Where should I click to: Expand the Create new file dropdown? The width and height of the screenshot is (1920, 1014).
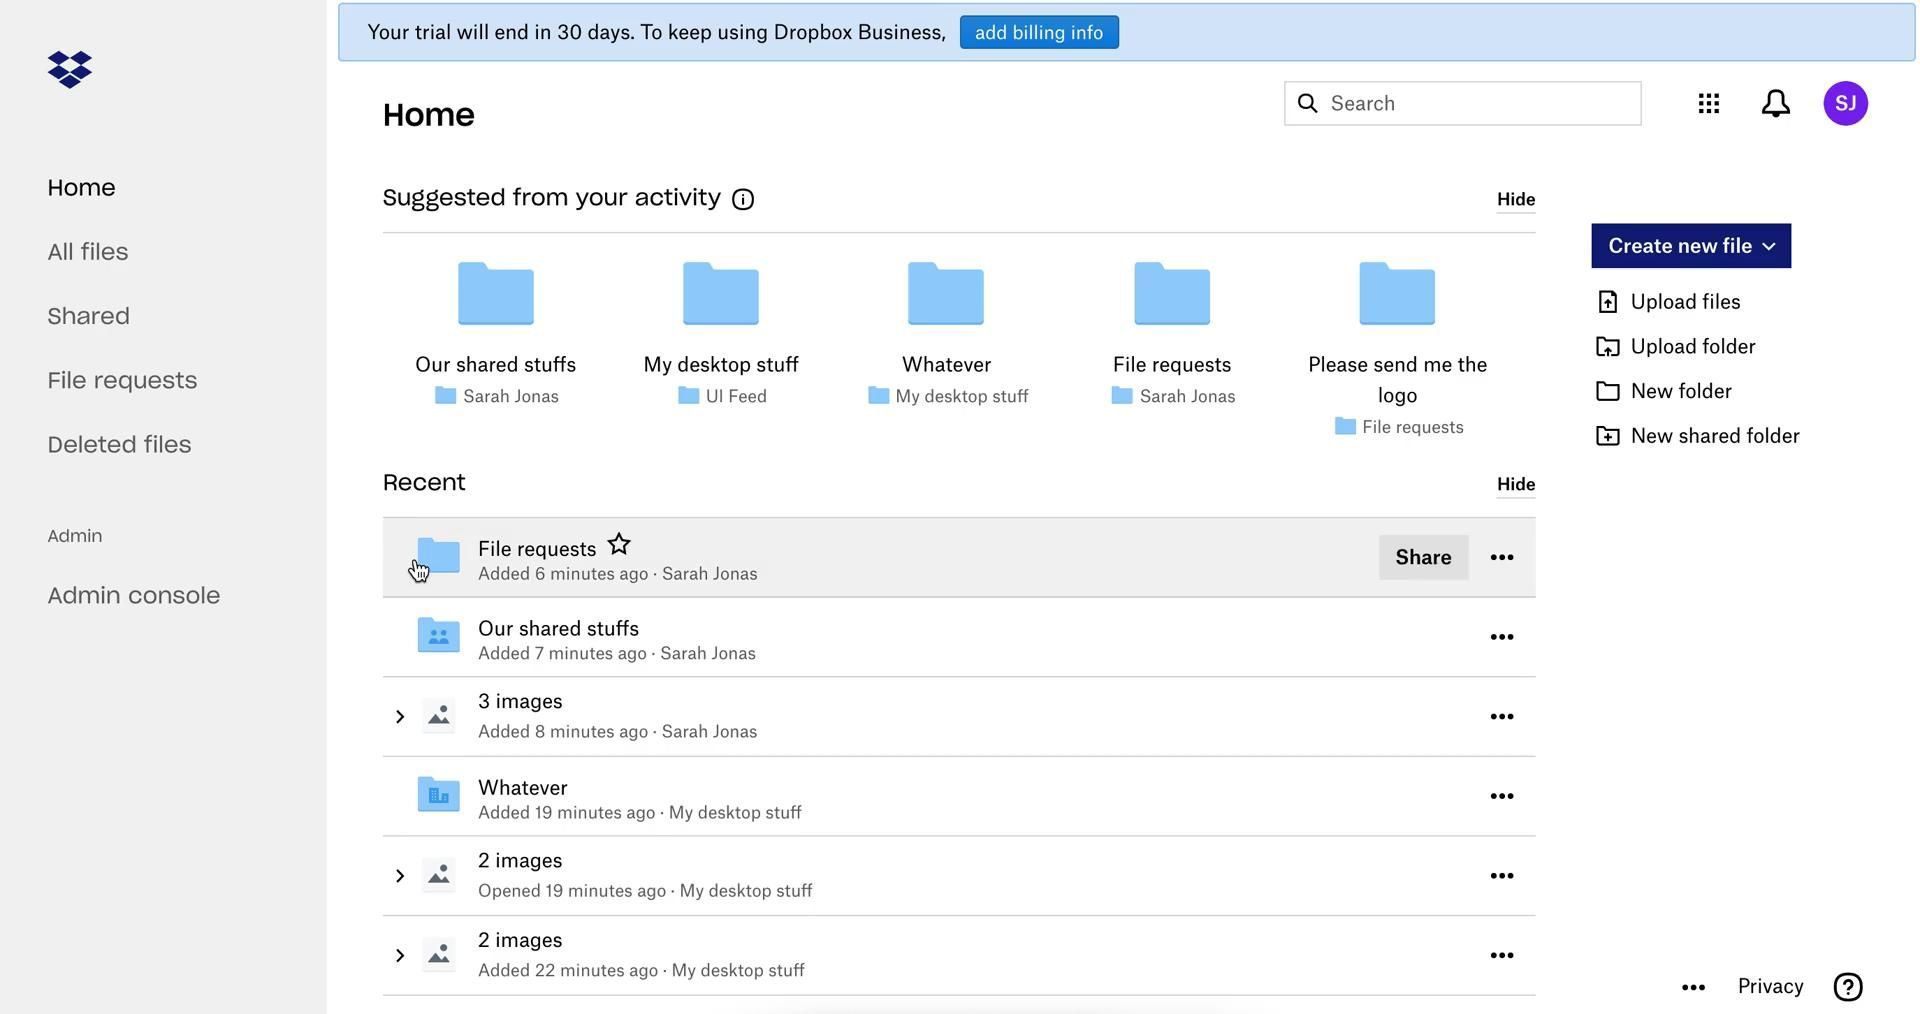(x=1690, y=246)
